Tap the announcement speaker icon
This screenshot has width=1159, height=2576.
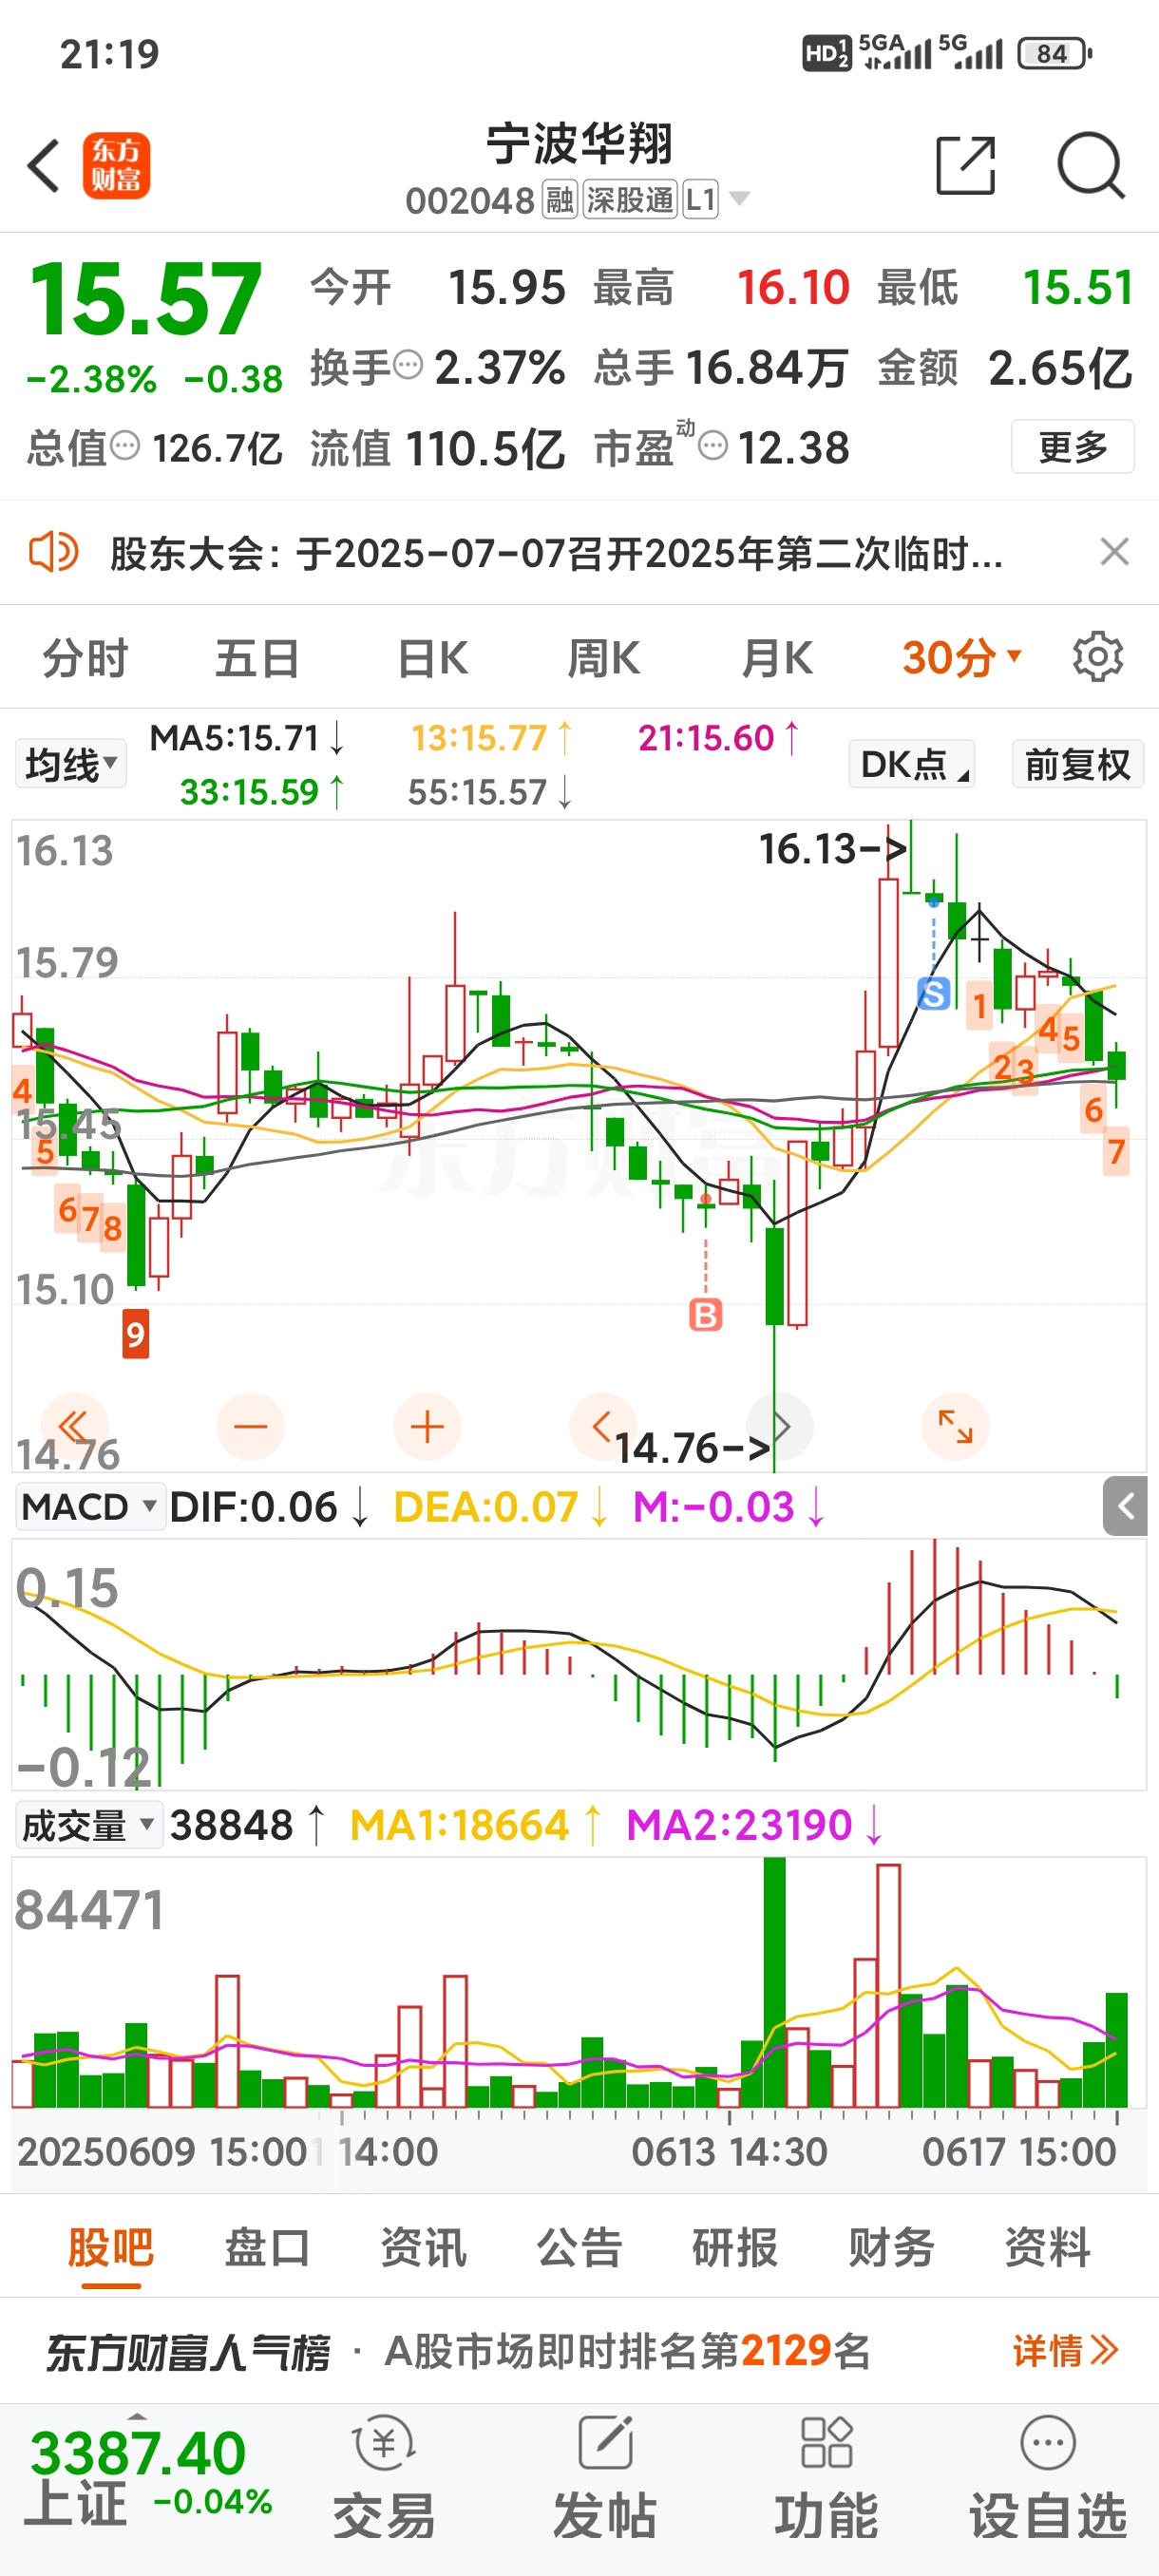click(53, 552)
